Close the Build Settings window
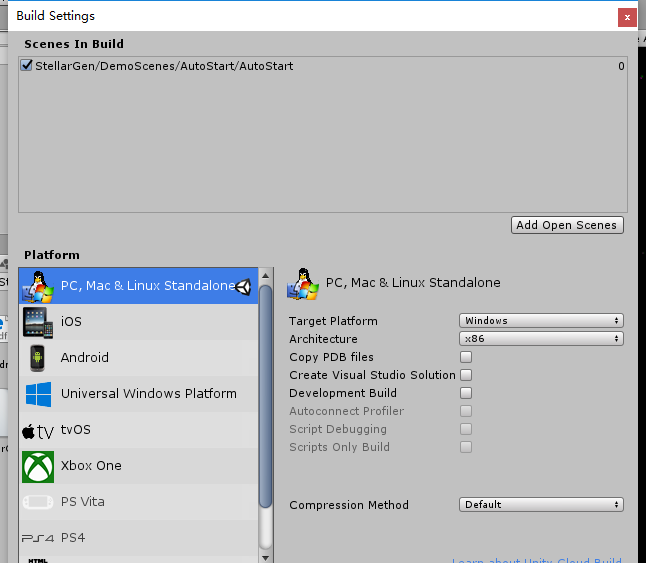 [627, 17]
